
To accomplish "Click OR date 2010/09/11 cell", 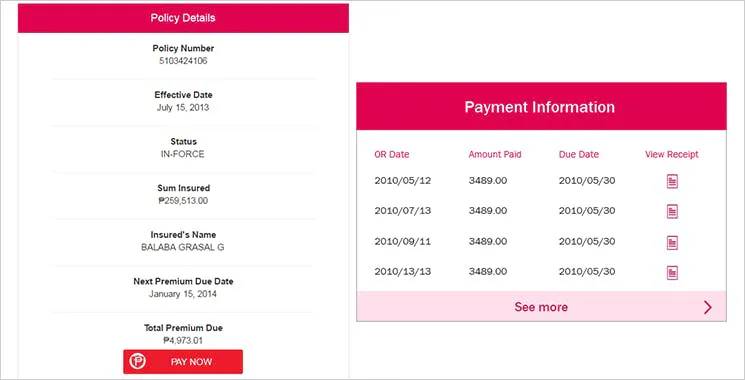I will tap(402, 241).
